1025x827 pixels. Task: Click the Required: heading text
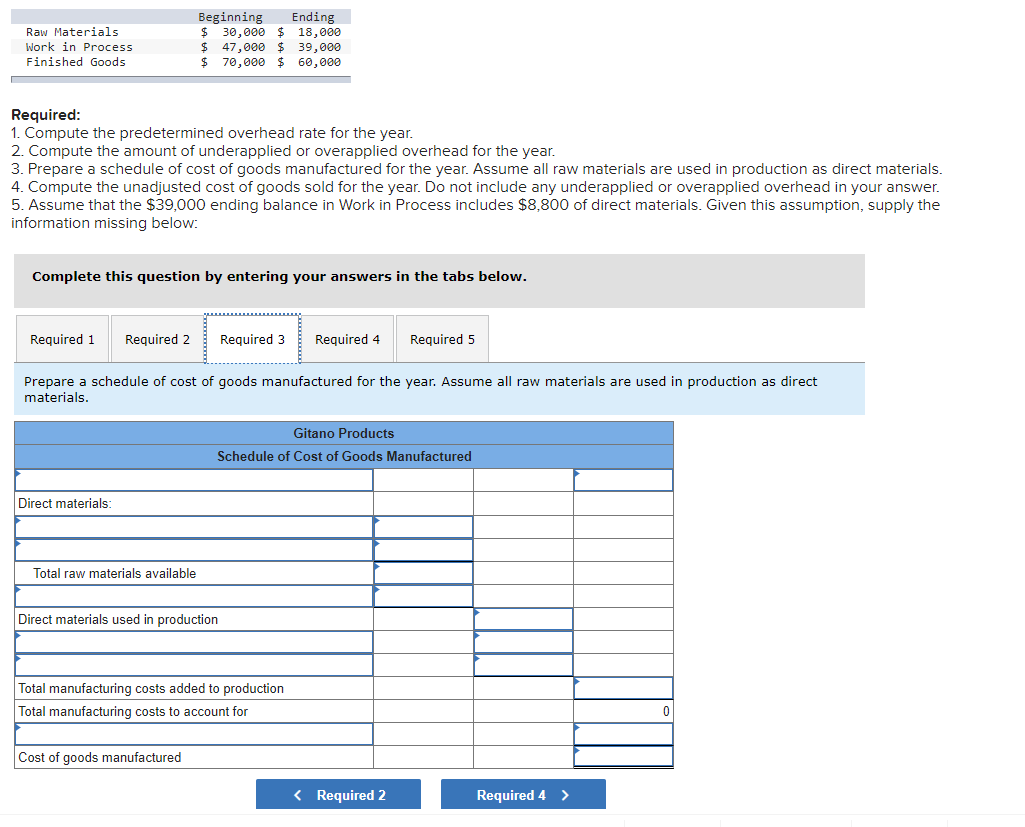coord(46,114)
